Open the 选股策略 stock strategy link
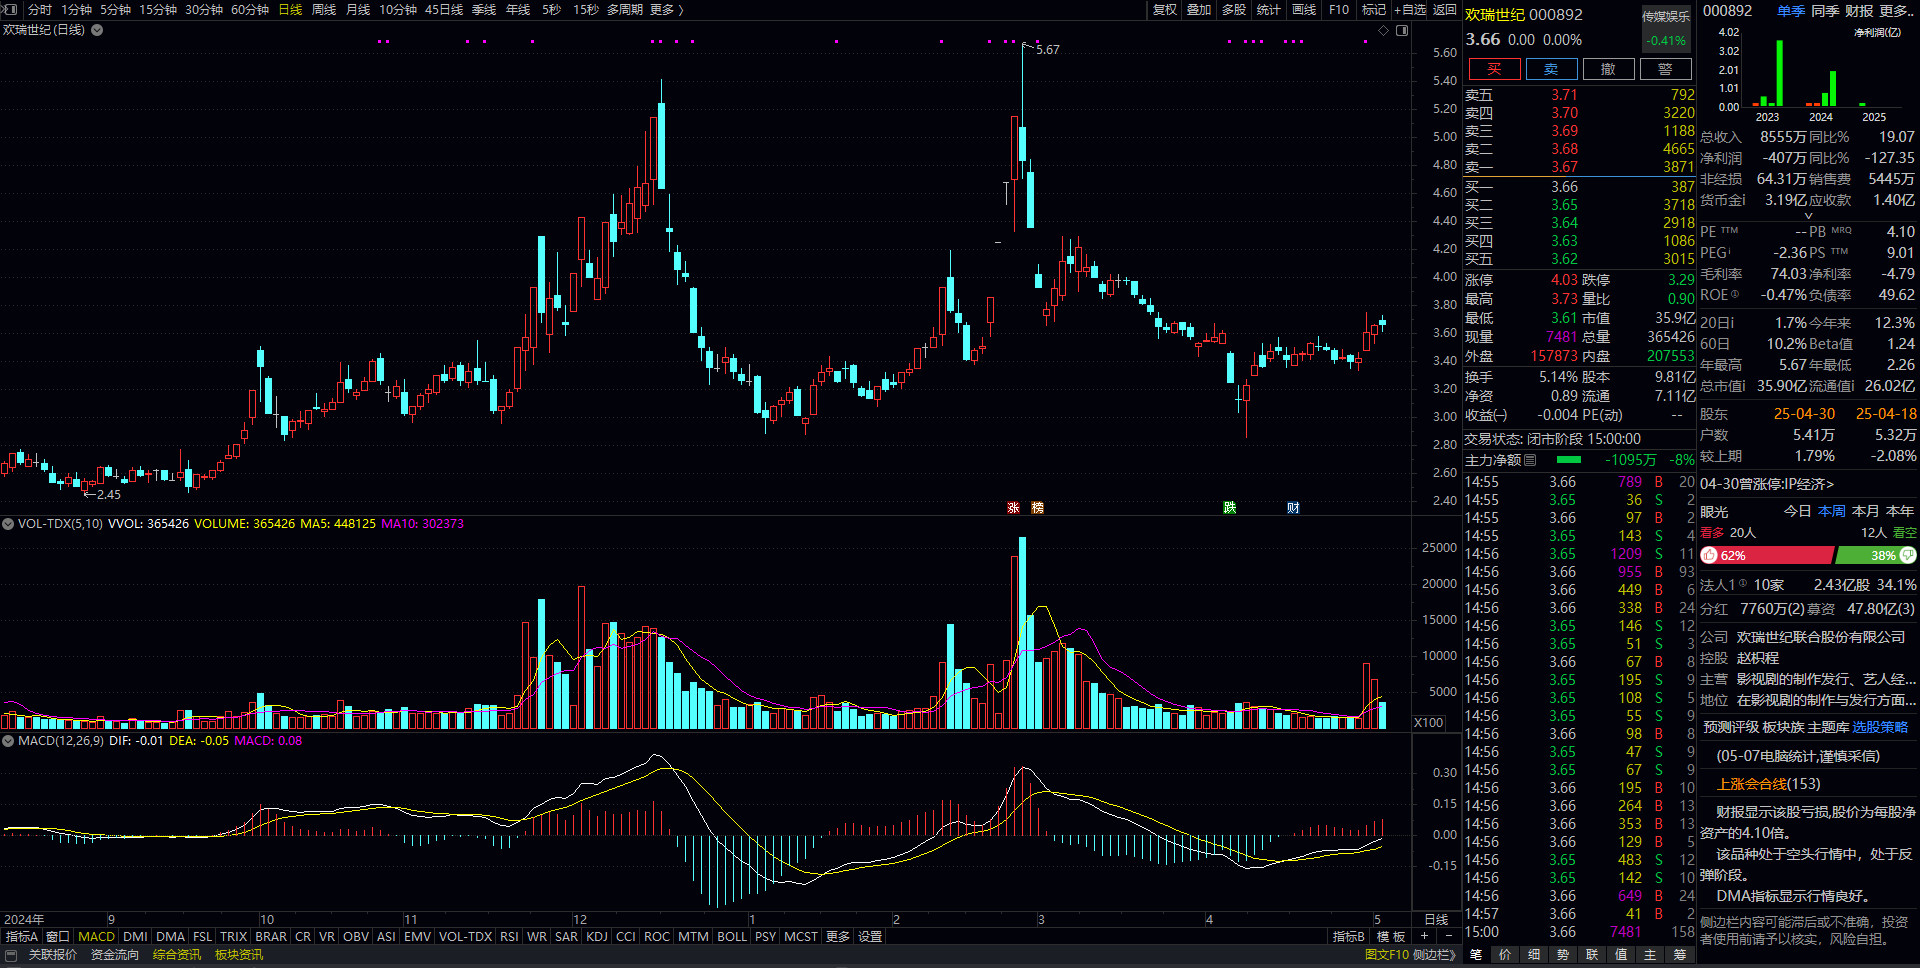The width and height of the screenshot is (1920, 968). (x=1880, y=727)
